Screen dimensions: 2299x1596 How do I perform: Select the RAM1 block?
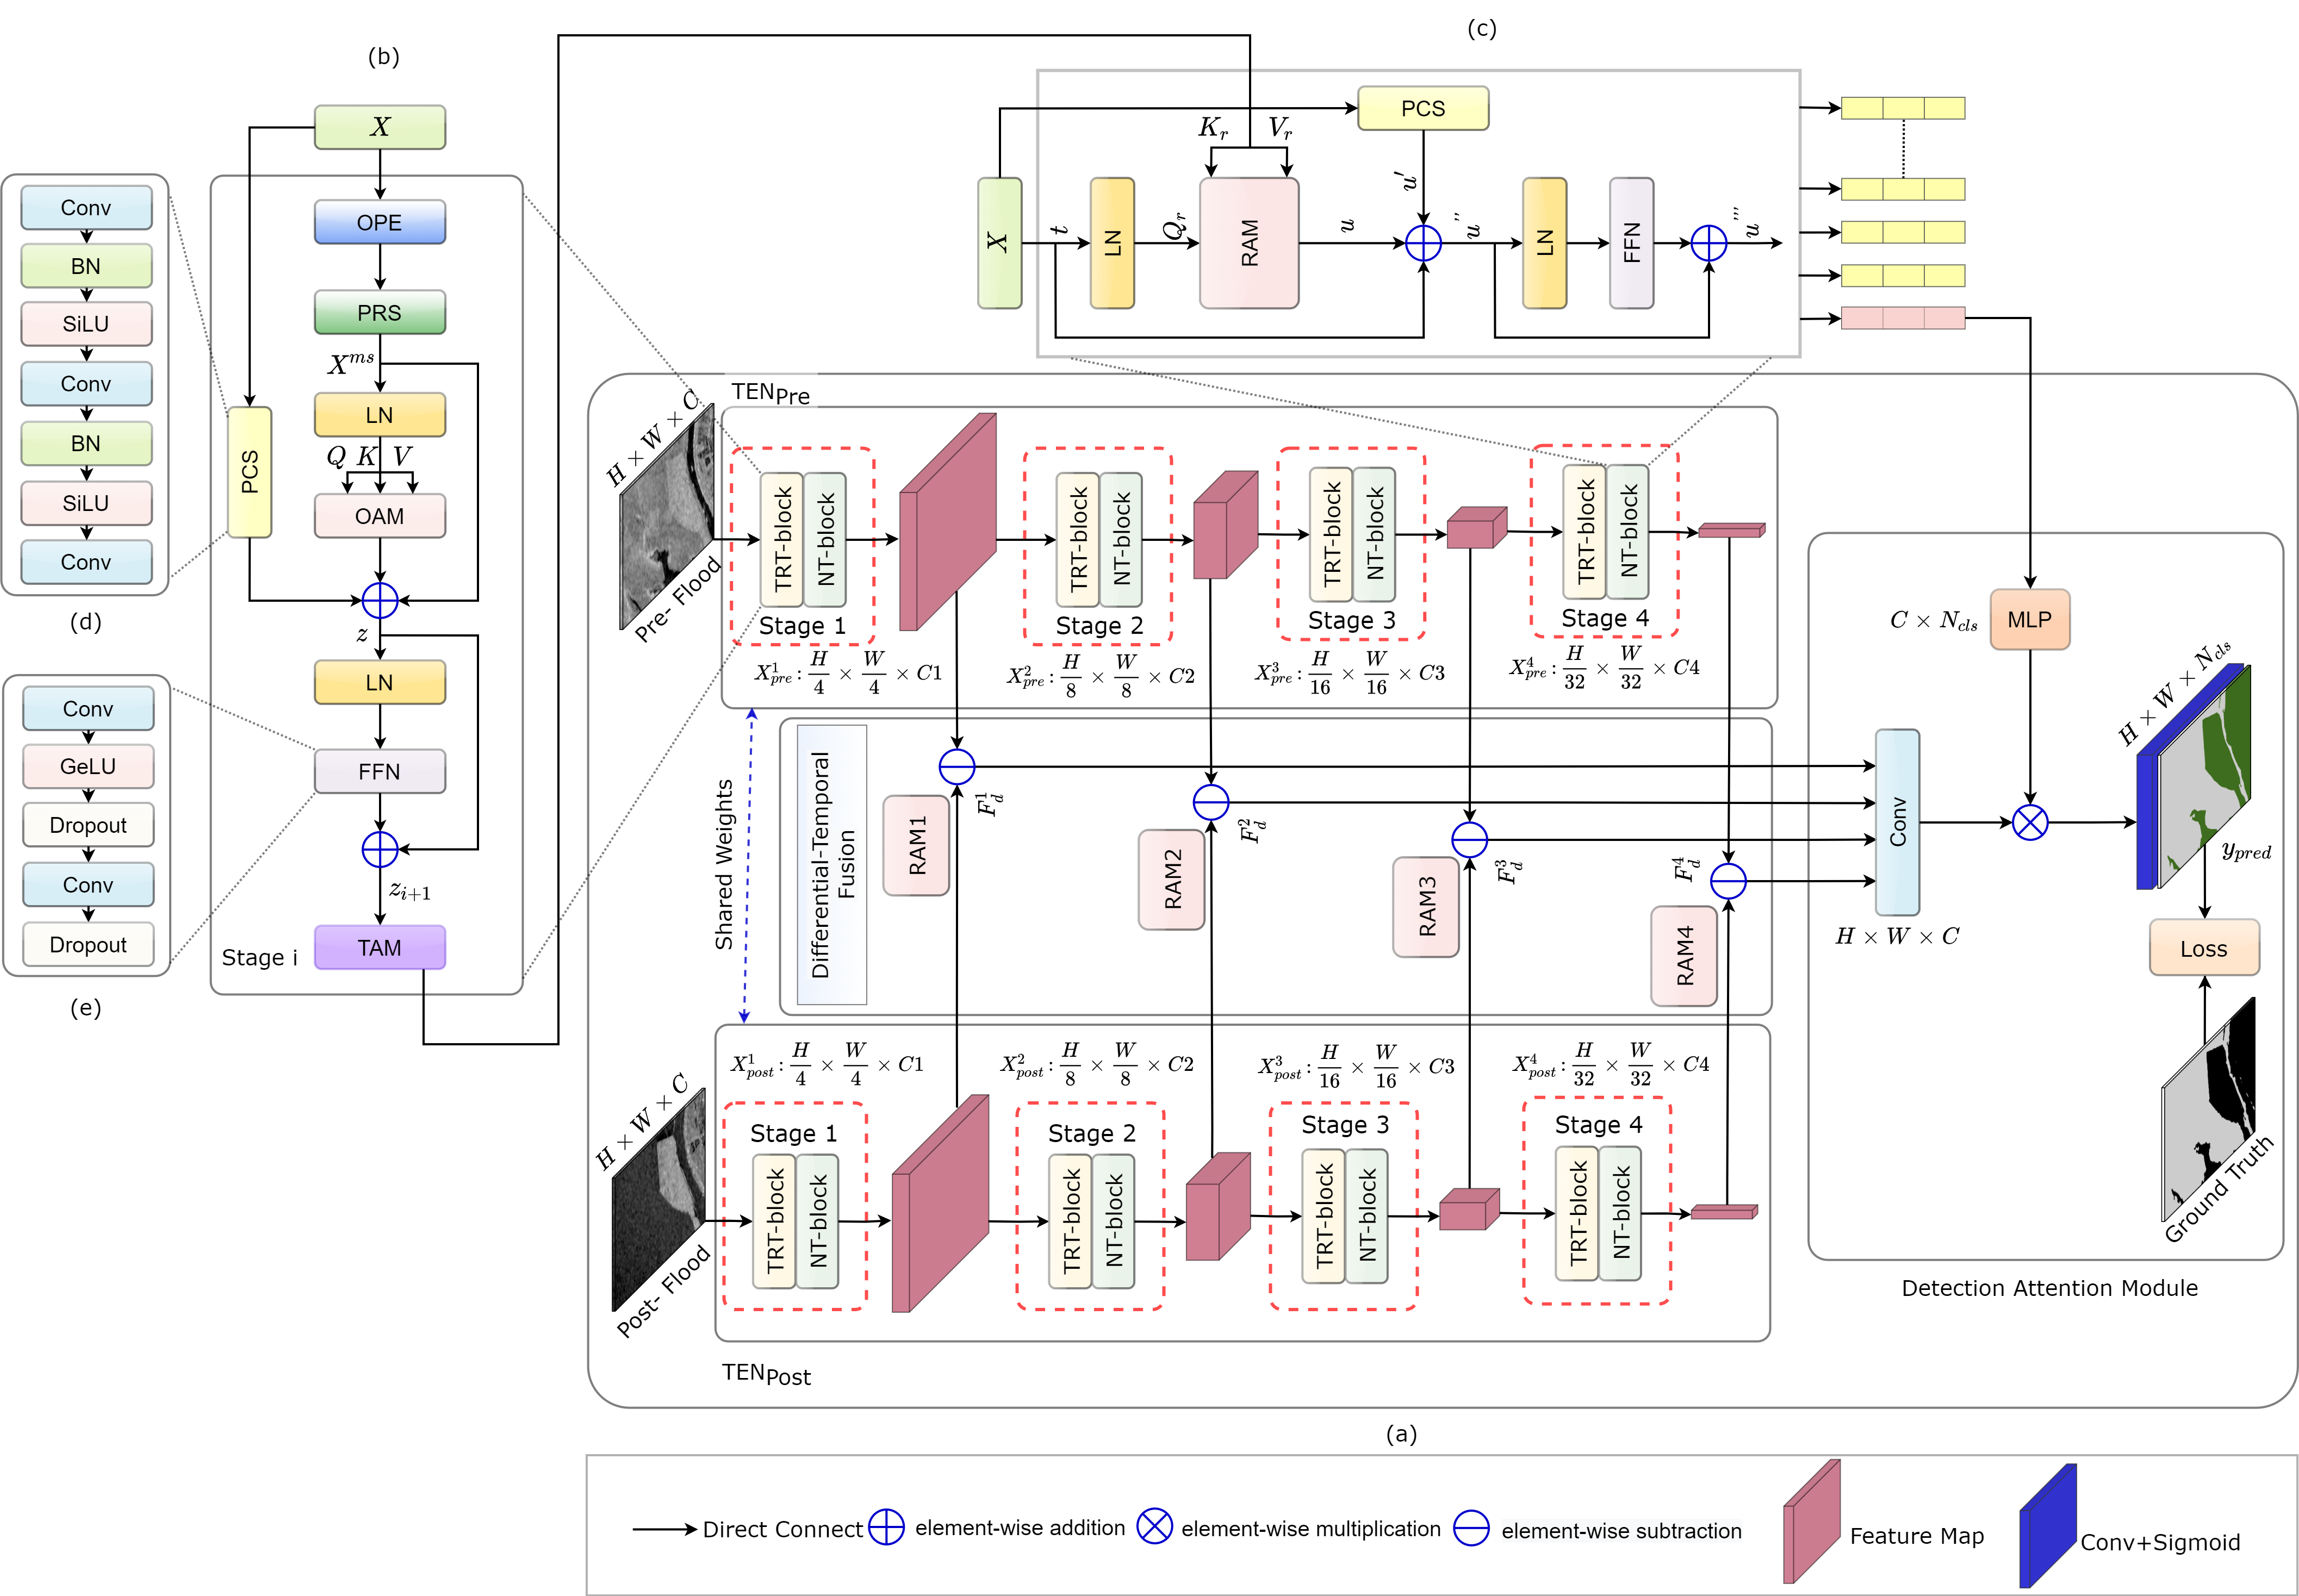[x=917, y=845]
